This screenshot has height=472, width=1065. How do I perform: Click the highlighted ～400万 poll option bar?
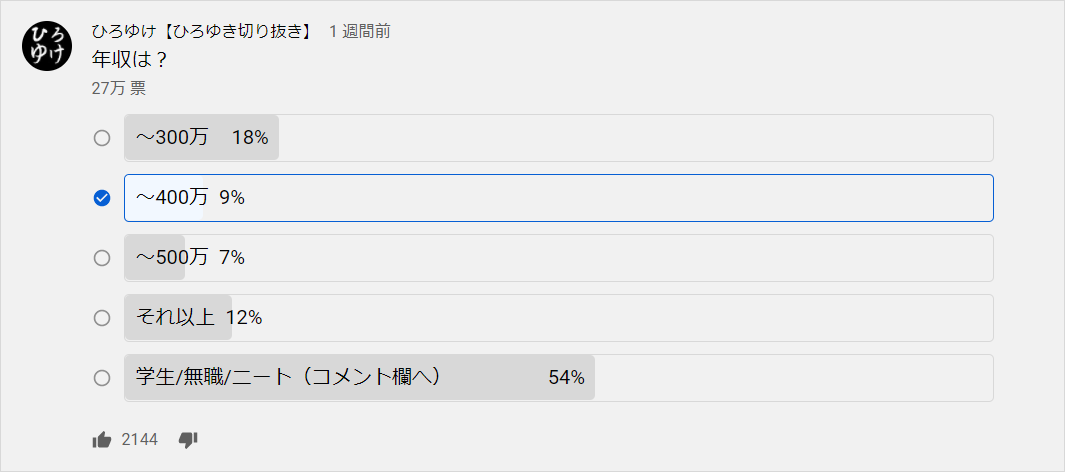(x=559, y=198)
